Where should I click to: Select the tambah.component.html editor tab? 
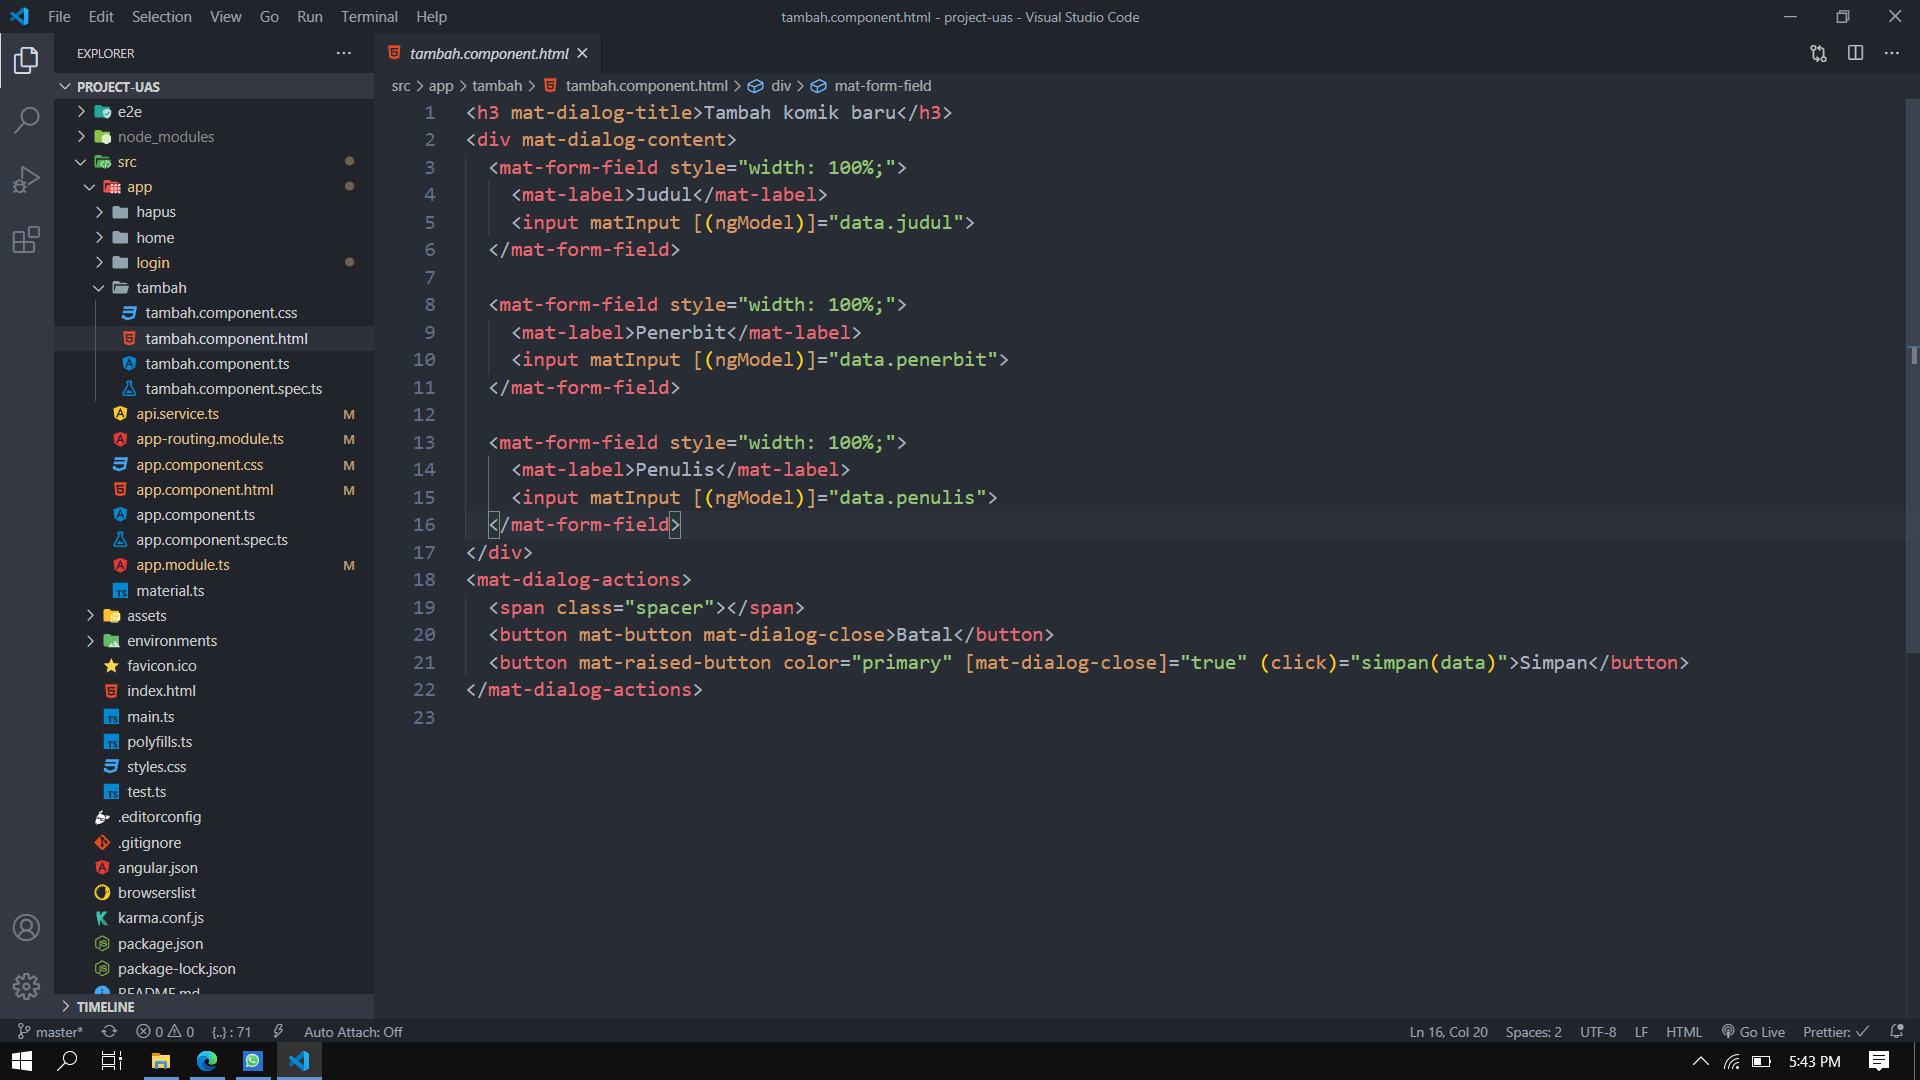coord(488,53)
